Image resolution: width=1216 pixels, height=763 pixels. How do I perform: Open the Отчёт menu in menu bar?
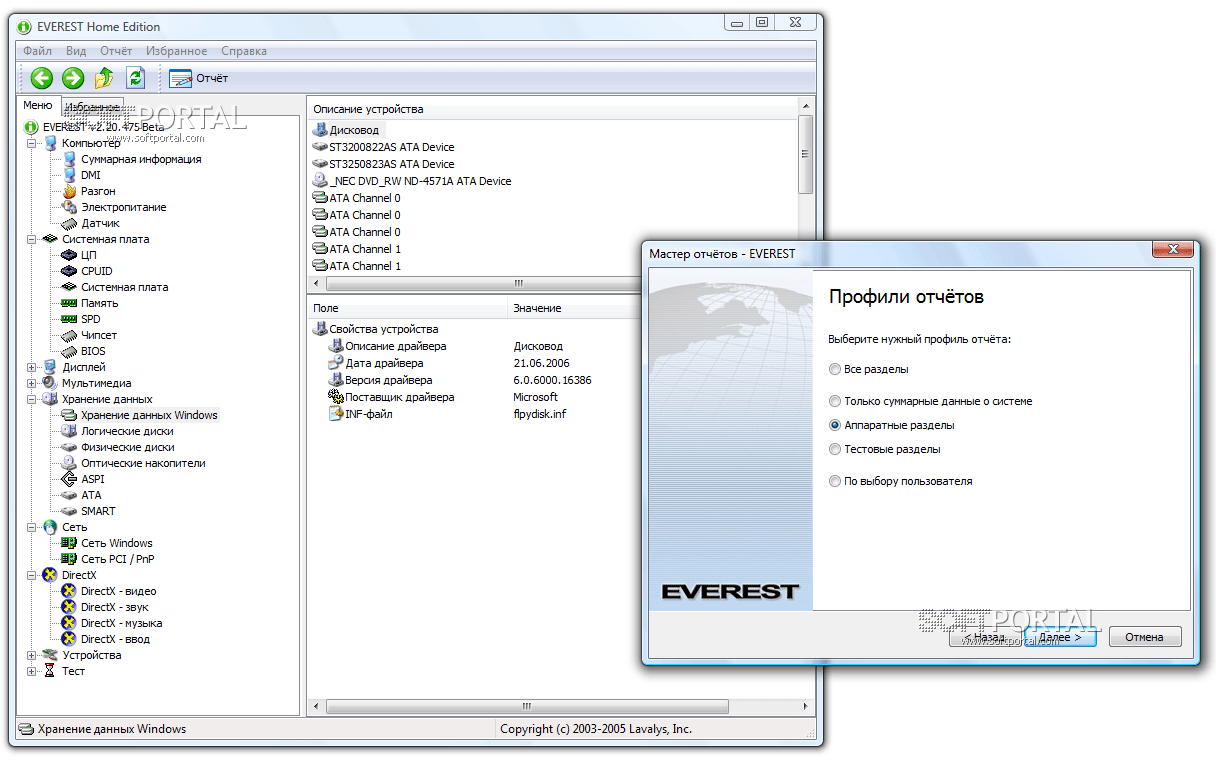pyautogui.click(x=116, y=51)
